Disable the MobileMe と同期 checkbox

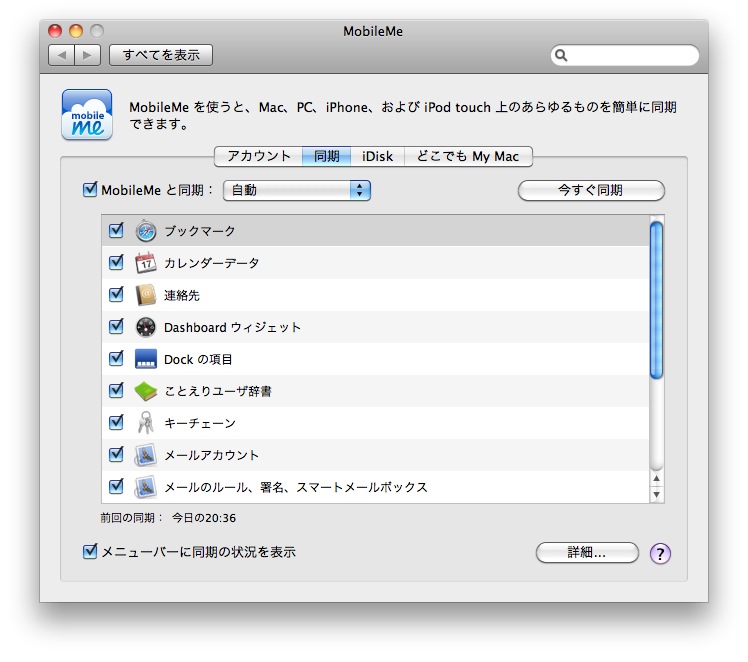(x=90, y=190)
